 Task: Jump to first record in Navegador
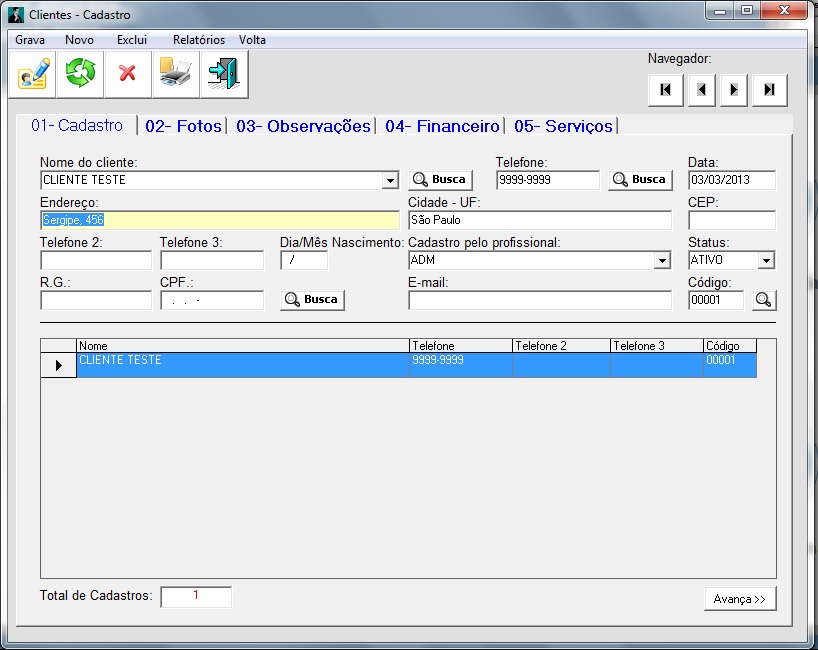click(x=665, y=90)
